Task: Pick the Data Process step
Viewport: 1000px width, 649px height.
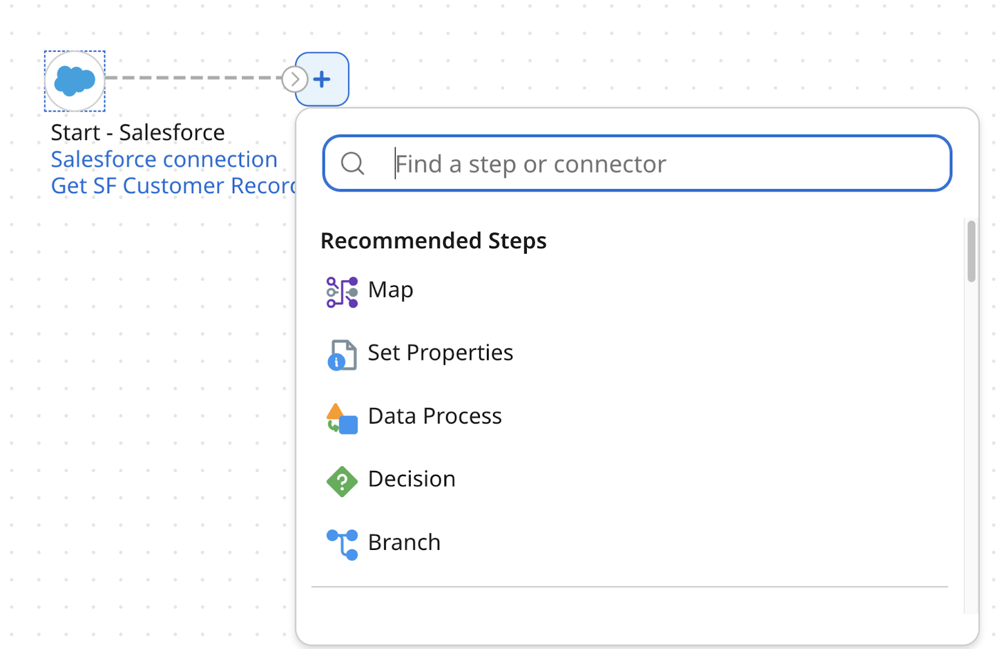Action: [434, 416]
